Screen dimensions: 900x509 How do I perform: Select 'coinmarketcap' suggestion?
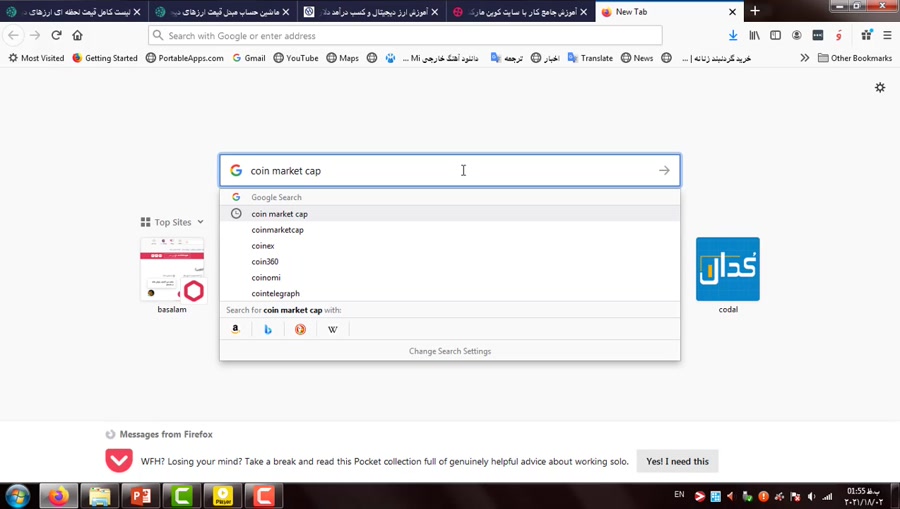coord(450,230)
